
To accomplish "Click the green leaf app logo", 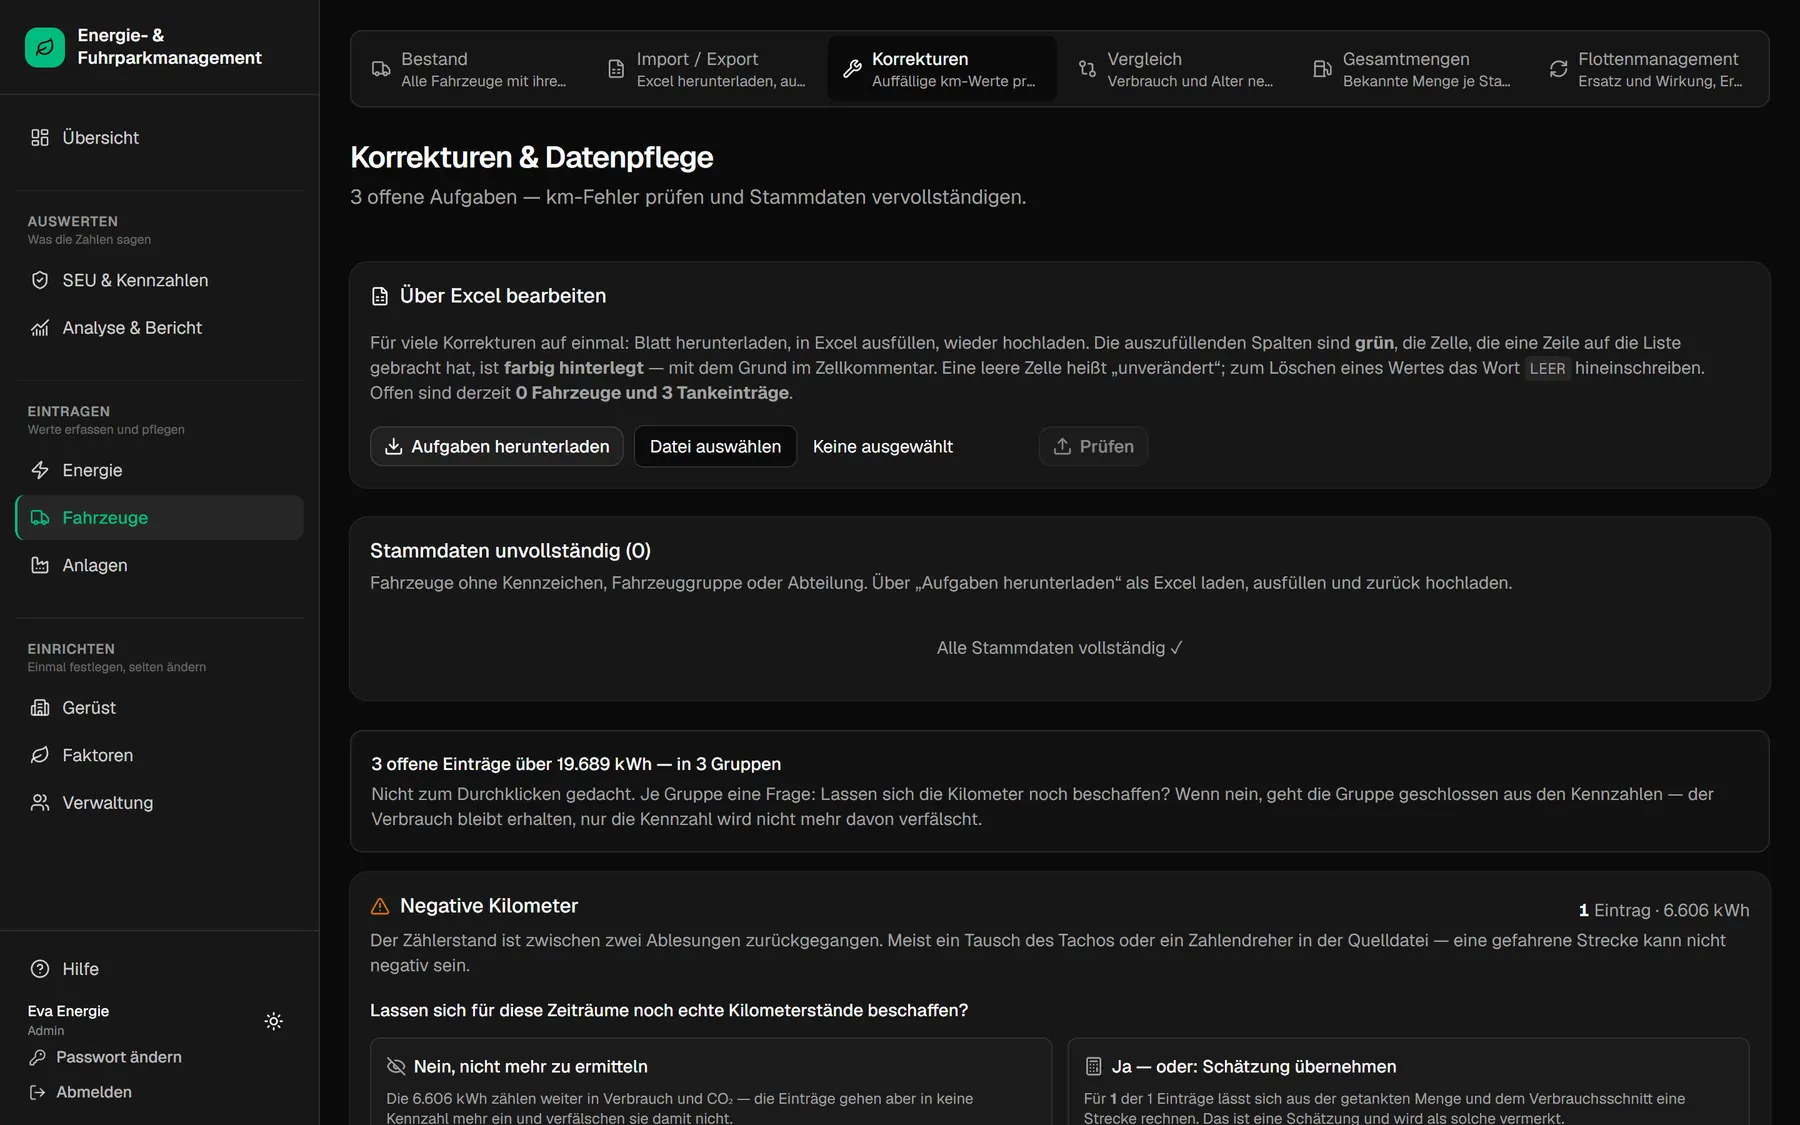I will coord(45,47).
